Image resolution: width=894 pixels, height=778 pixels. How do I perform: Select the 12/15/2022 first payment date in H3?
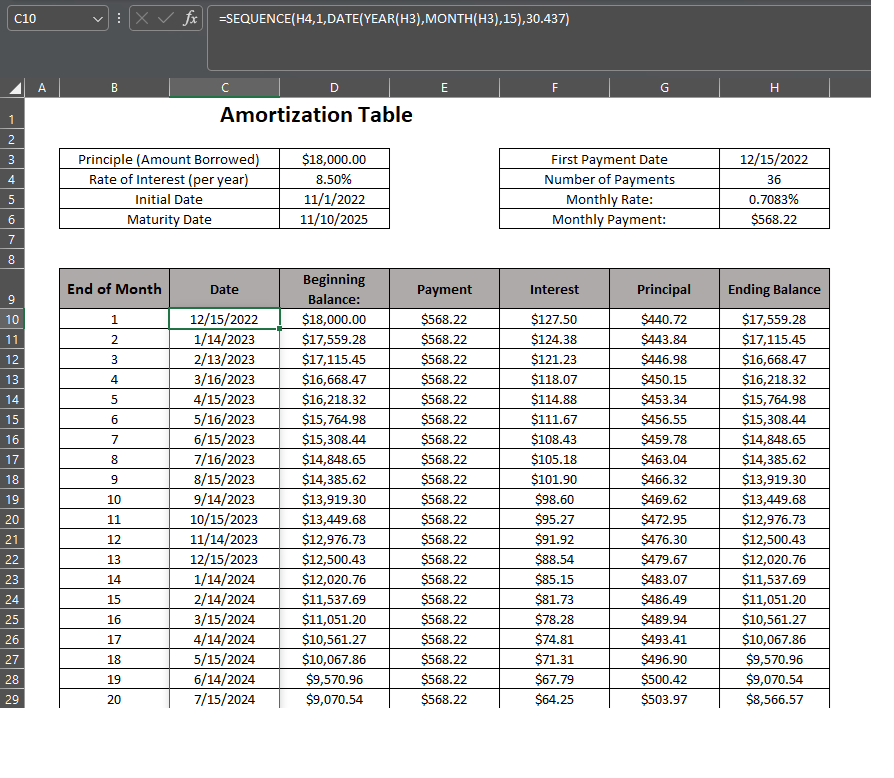click(774, 159)
